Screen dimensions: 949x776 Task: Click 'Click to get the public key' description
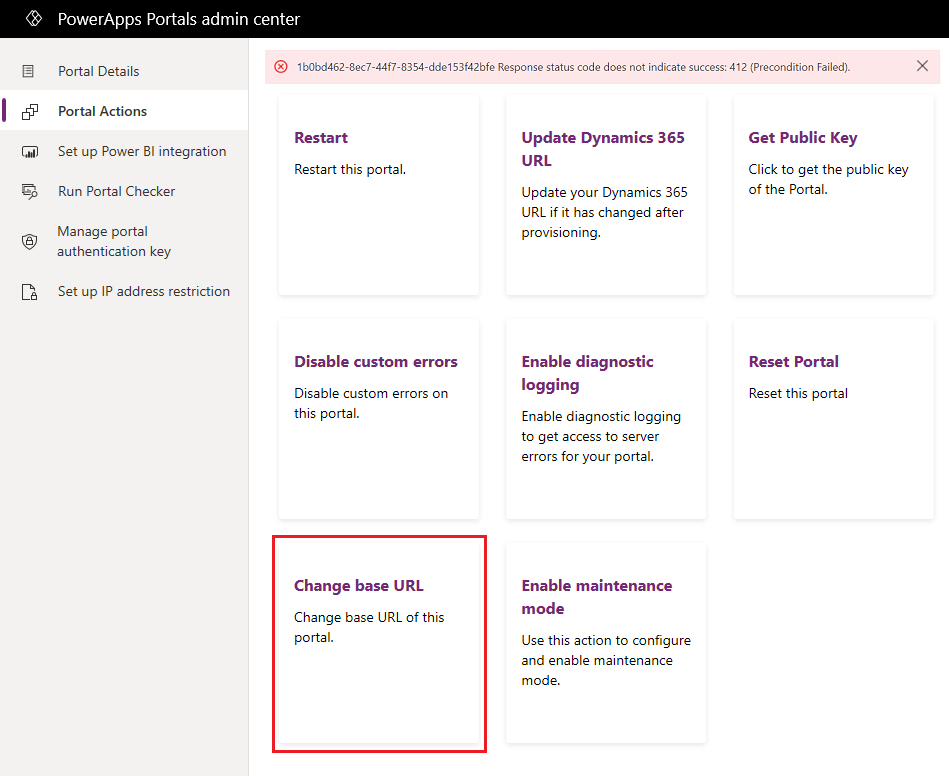[x=828, y=179]
